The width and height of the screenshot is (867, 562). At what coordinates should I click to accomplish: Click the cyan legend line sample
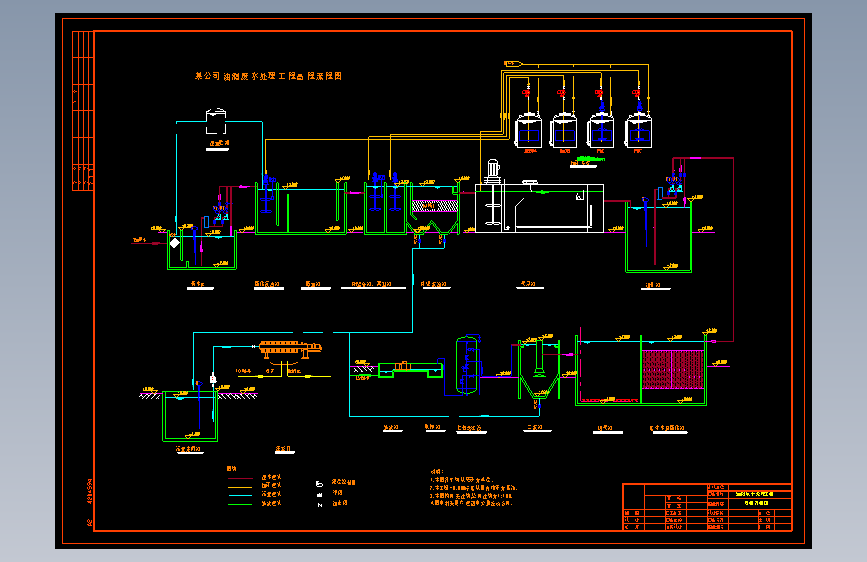pyautogui.click(x=240, y=496)
